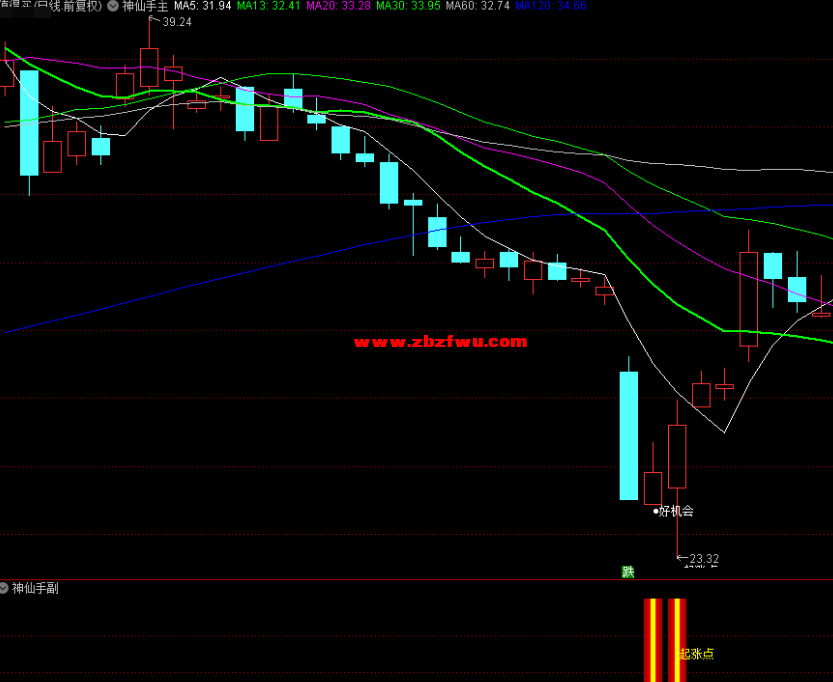Screen dimensions: 833x682
Task: Select the MA13 moving average label
Action: 270,6
